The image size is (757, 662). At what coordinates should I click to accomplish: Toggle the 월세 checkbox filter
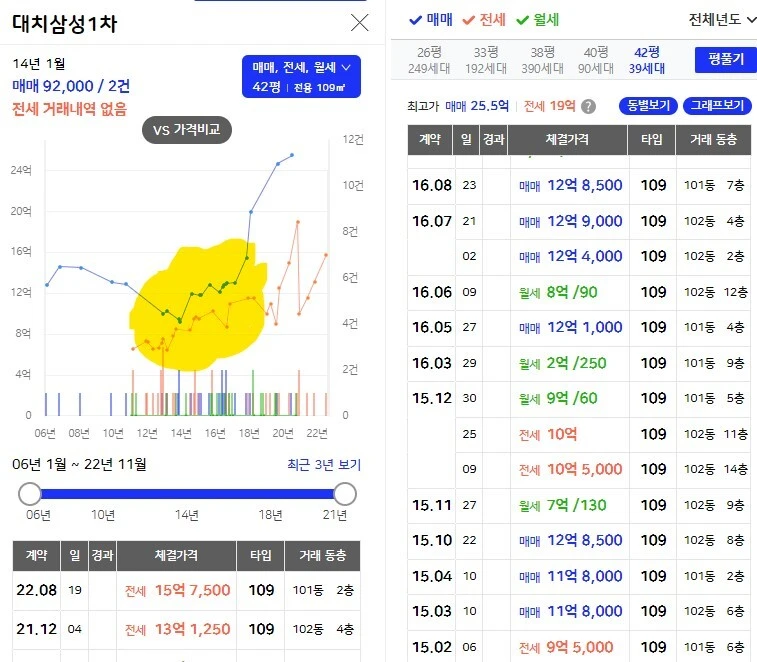(x=537, y=20)
